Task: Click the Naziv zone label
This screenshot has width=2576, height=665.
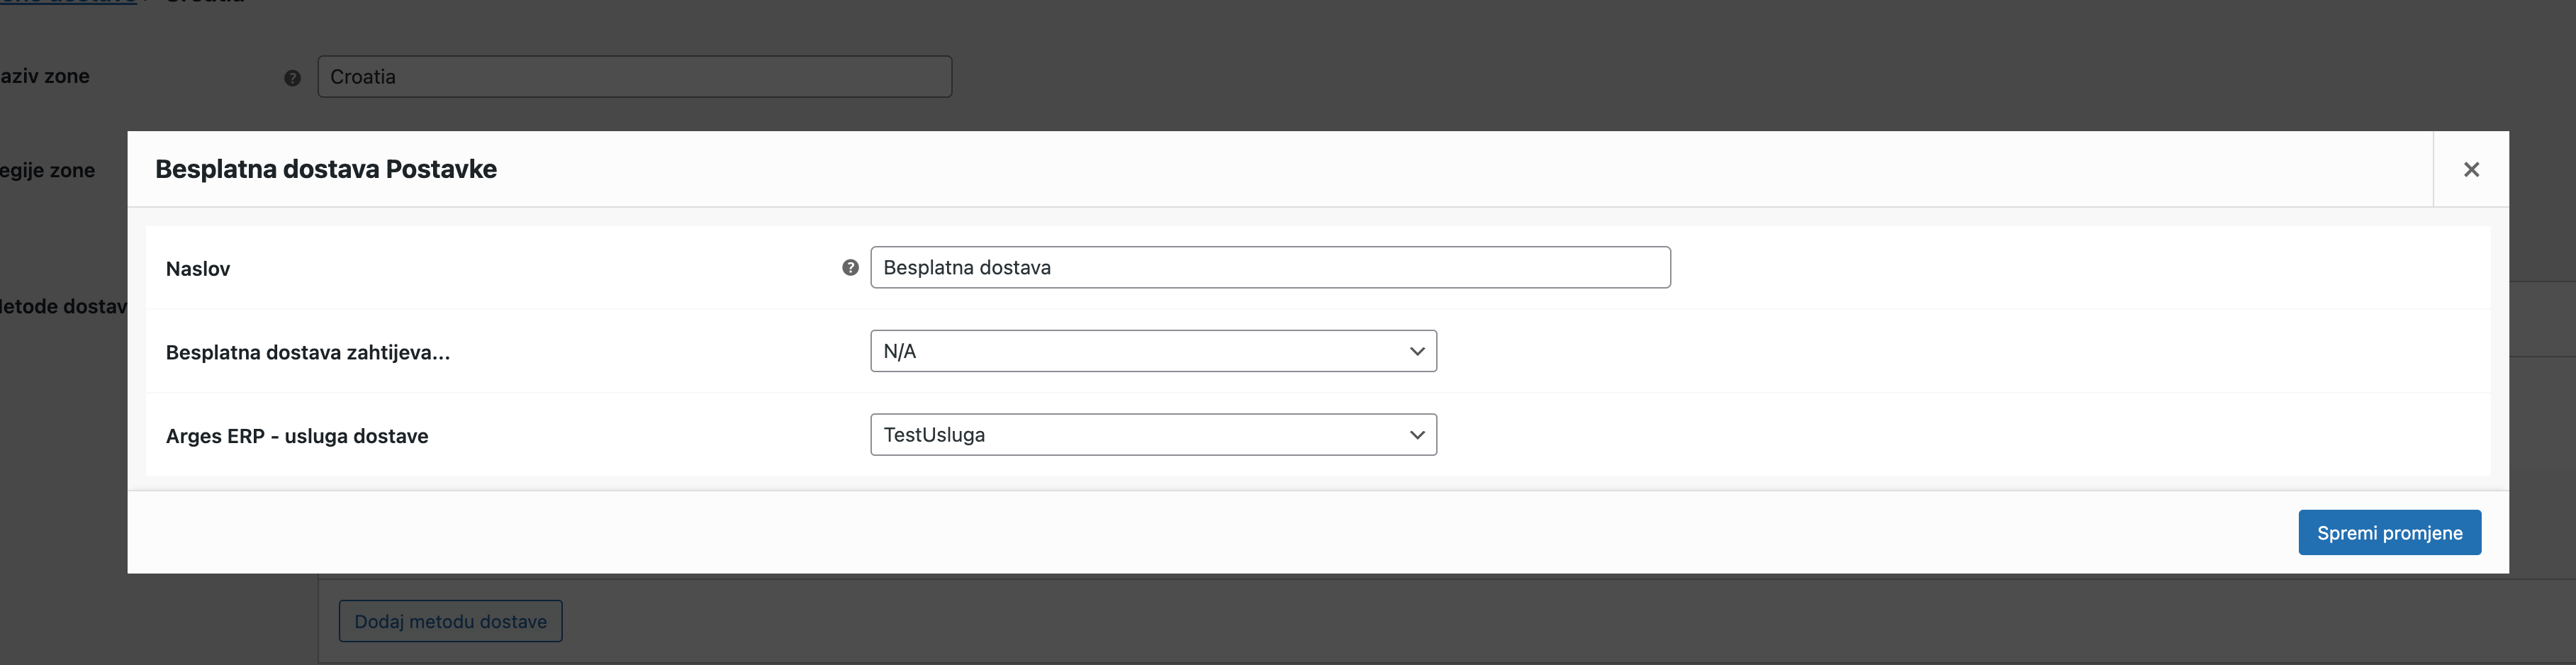Action: coord(45,76)
